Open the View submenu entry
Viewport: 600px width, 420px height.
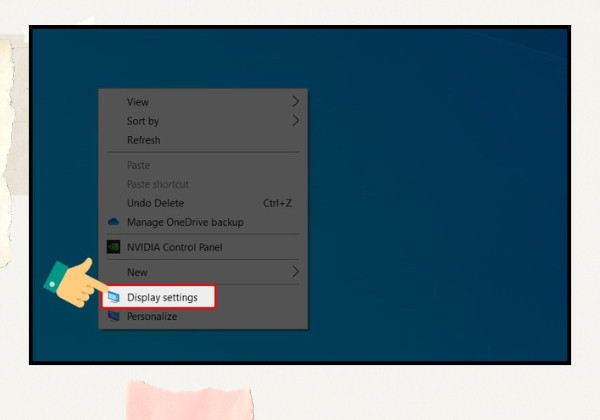click(x=203, y=102)
